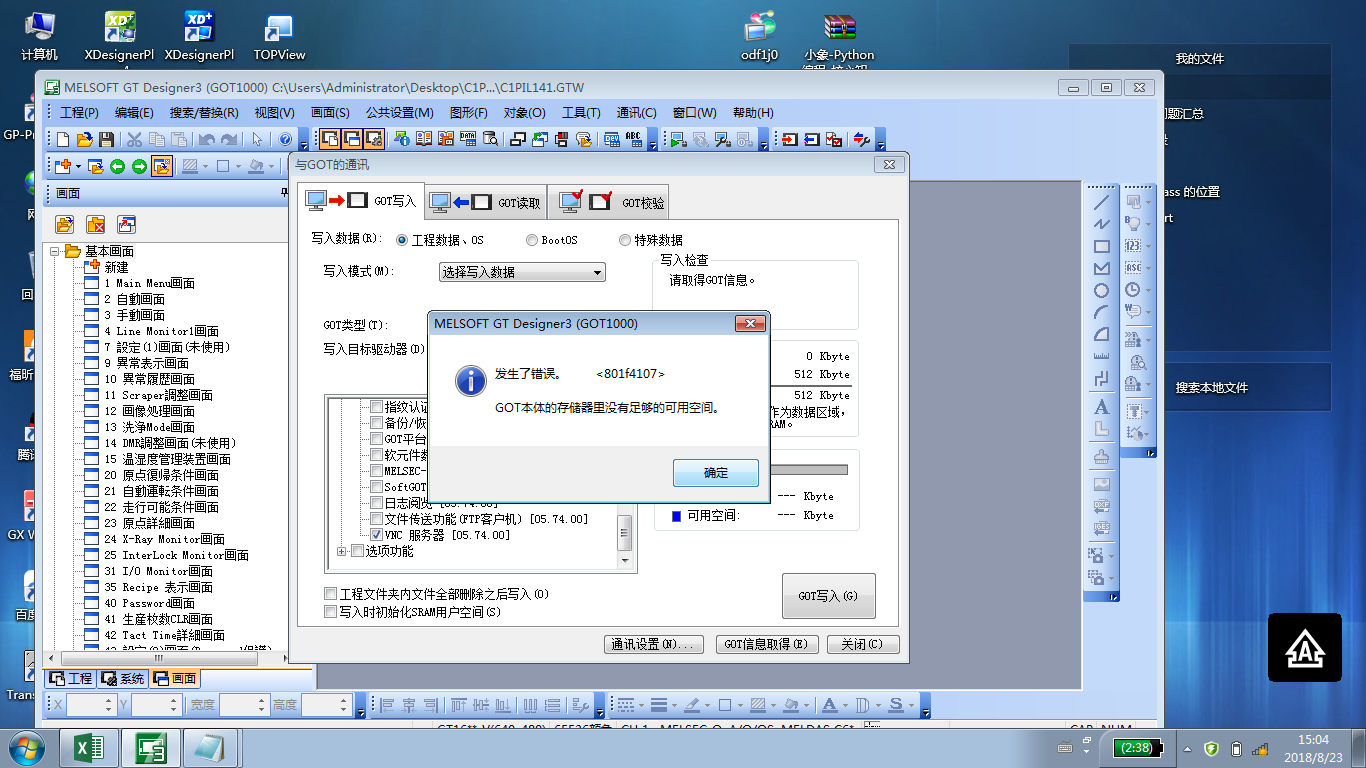Click the Save floppy disk icon
The height and width of the screenshot is (768, 1366).
(x=105, y=140)
